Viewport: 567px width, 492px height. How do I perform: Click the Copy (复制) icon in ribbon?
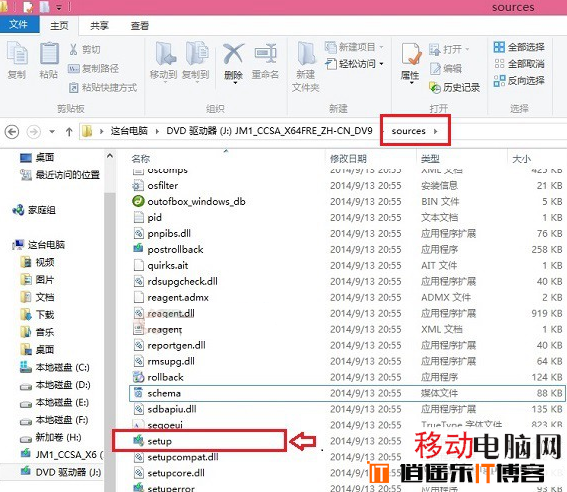[17, 61]
